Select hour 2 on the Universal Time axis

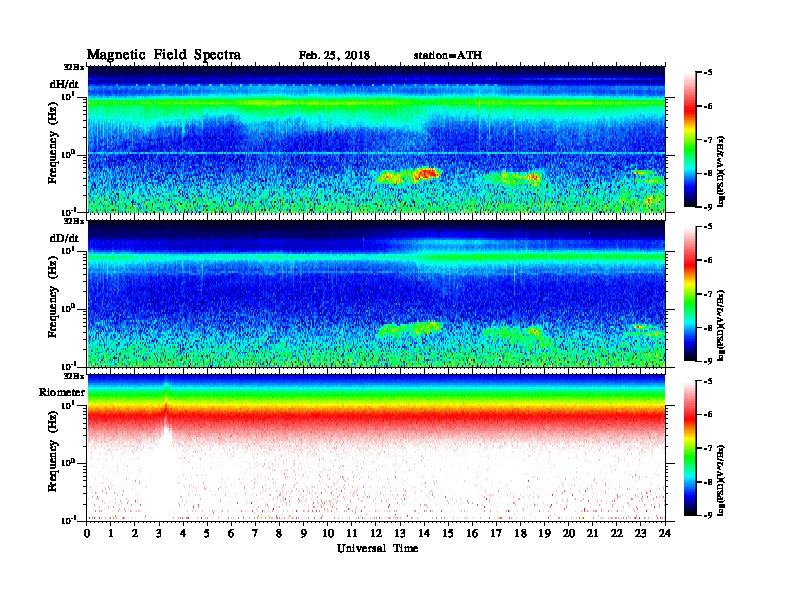pos(135,534)
